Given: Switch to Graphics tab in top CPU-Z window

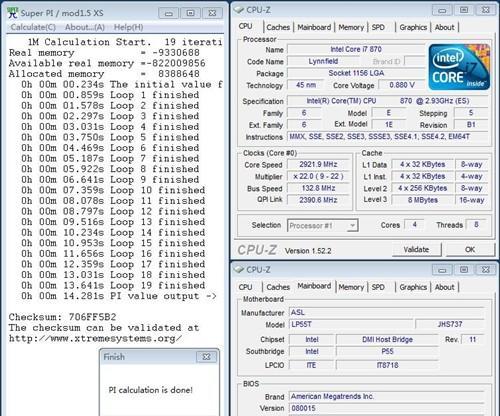Looking at the screenshot, I should click(413, 27).
